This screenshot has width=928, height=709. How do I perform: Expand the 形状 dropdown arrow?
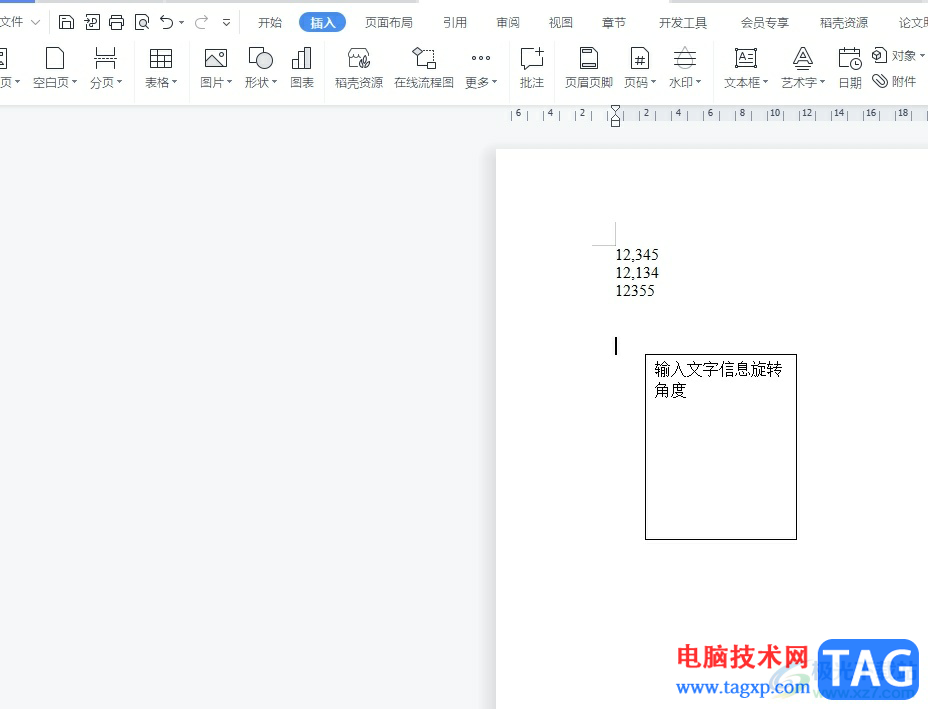tap(275, 82)
